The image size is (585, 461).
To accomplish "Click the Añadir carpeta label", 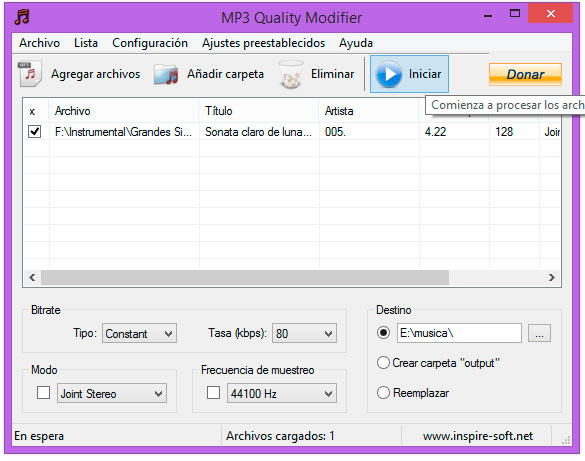I will pos(225,74).
